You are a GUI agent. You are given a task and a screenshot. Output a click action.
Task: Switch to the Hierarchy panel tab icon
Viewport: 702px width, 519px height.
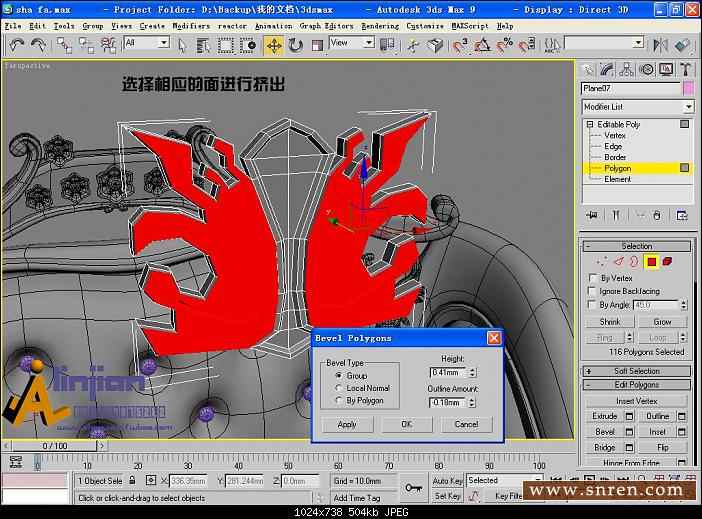click(627, 69)
